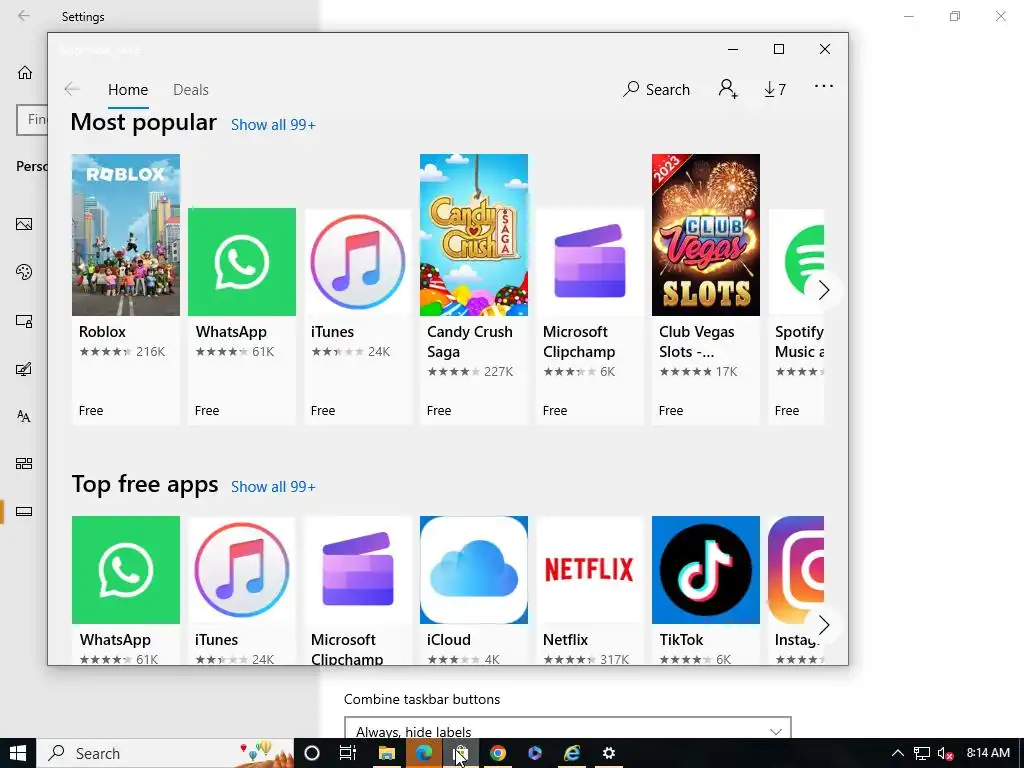This screenshot has height=768, width=1024.
Task: Select Background icon in Settings sidebar
Action: coord(24,224)
